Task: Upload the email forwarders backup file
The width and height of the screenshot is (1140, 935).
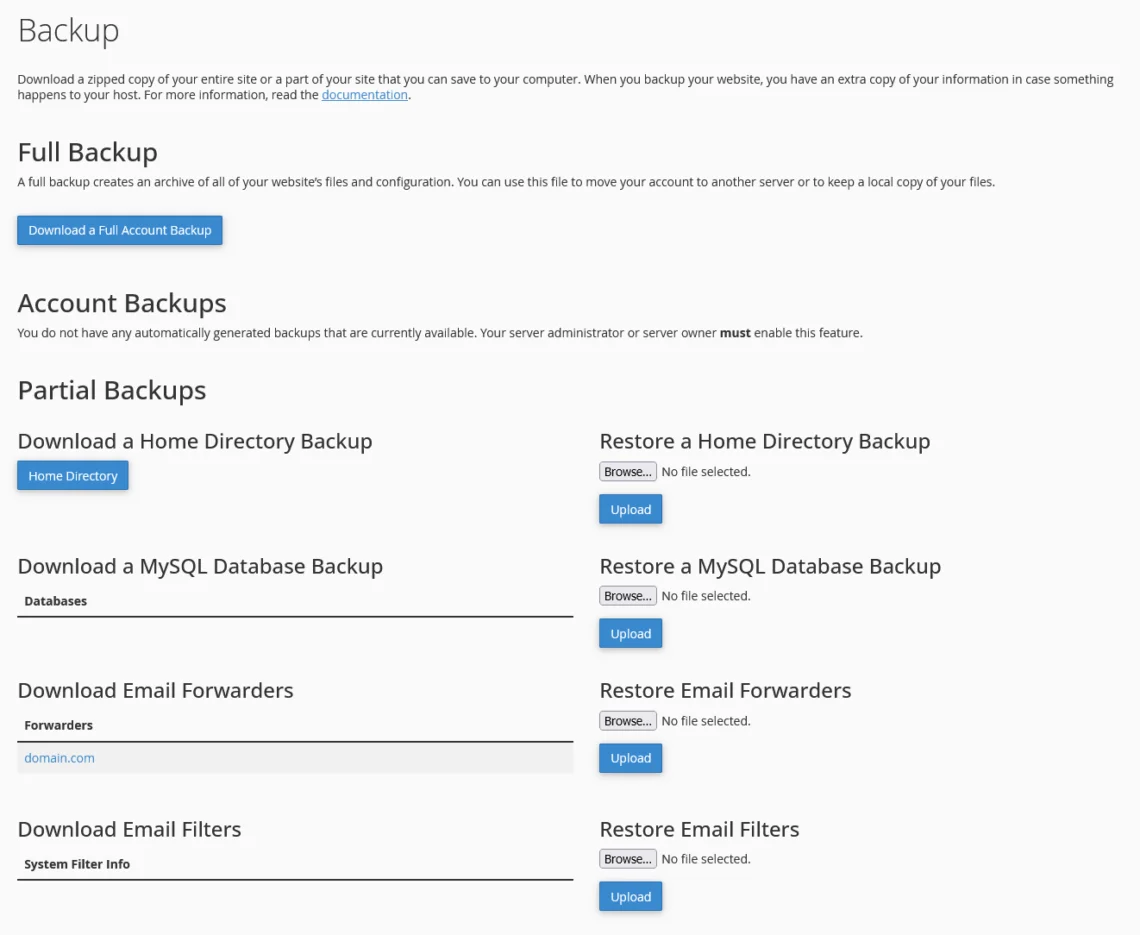Action: point(630,757)
